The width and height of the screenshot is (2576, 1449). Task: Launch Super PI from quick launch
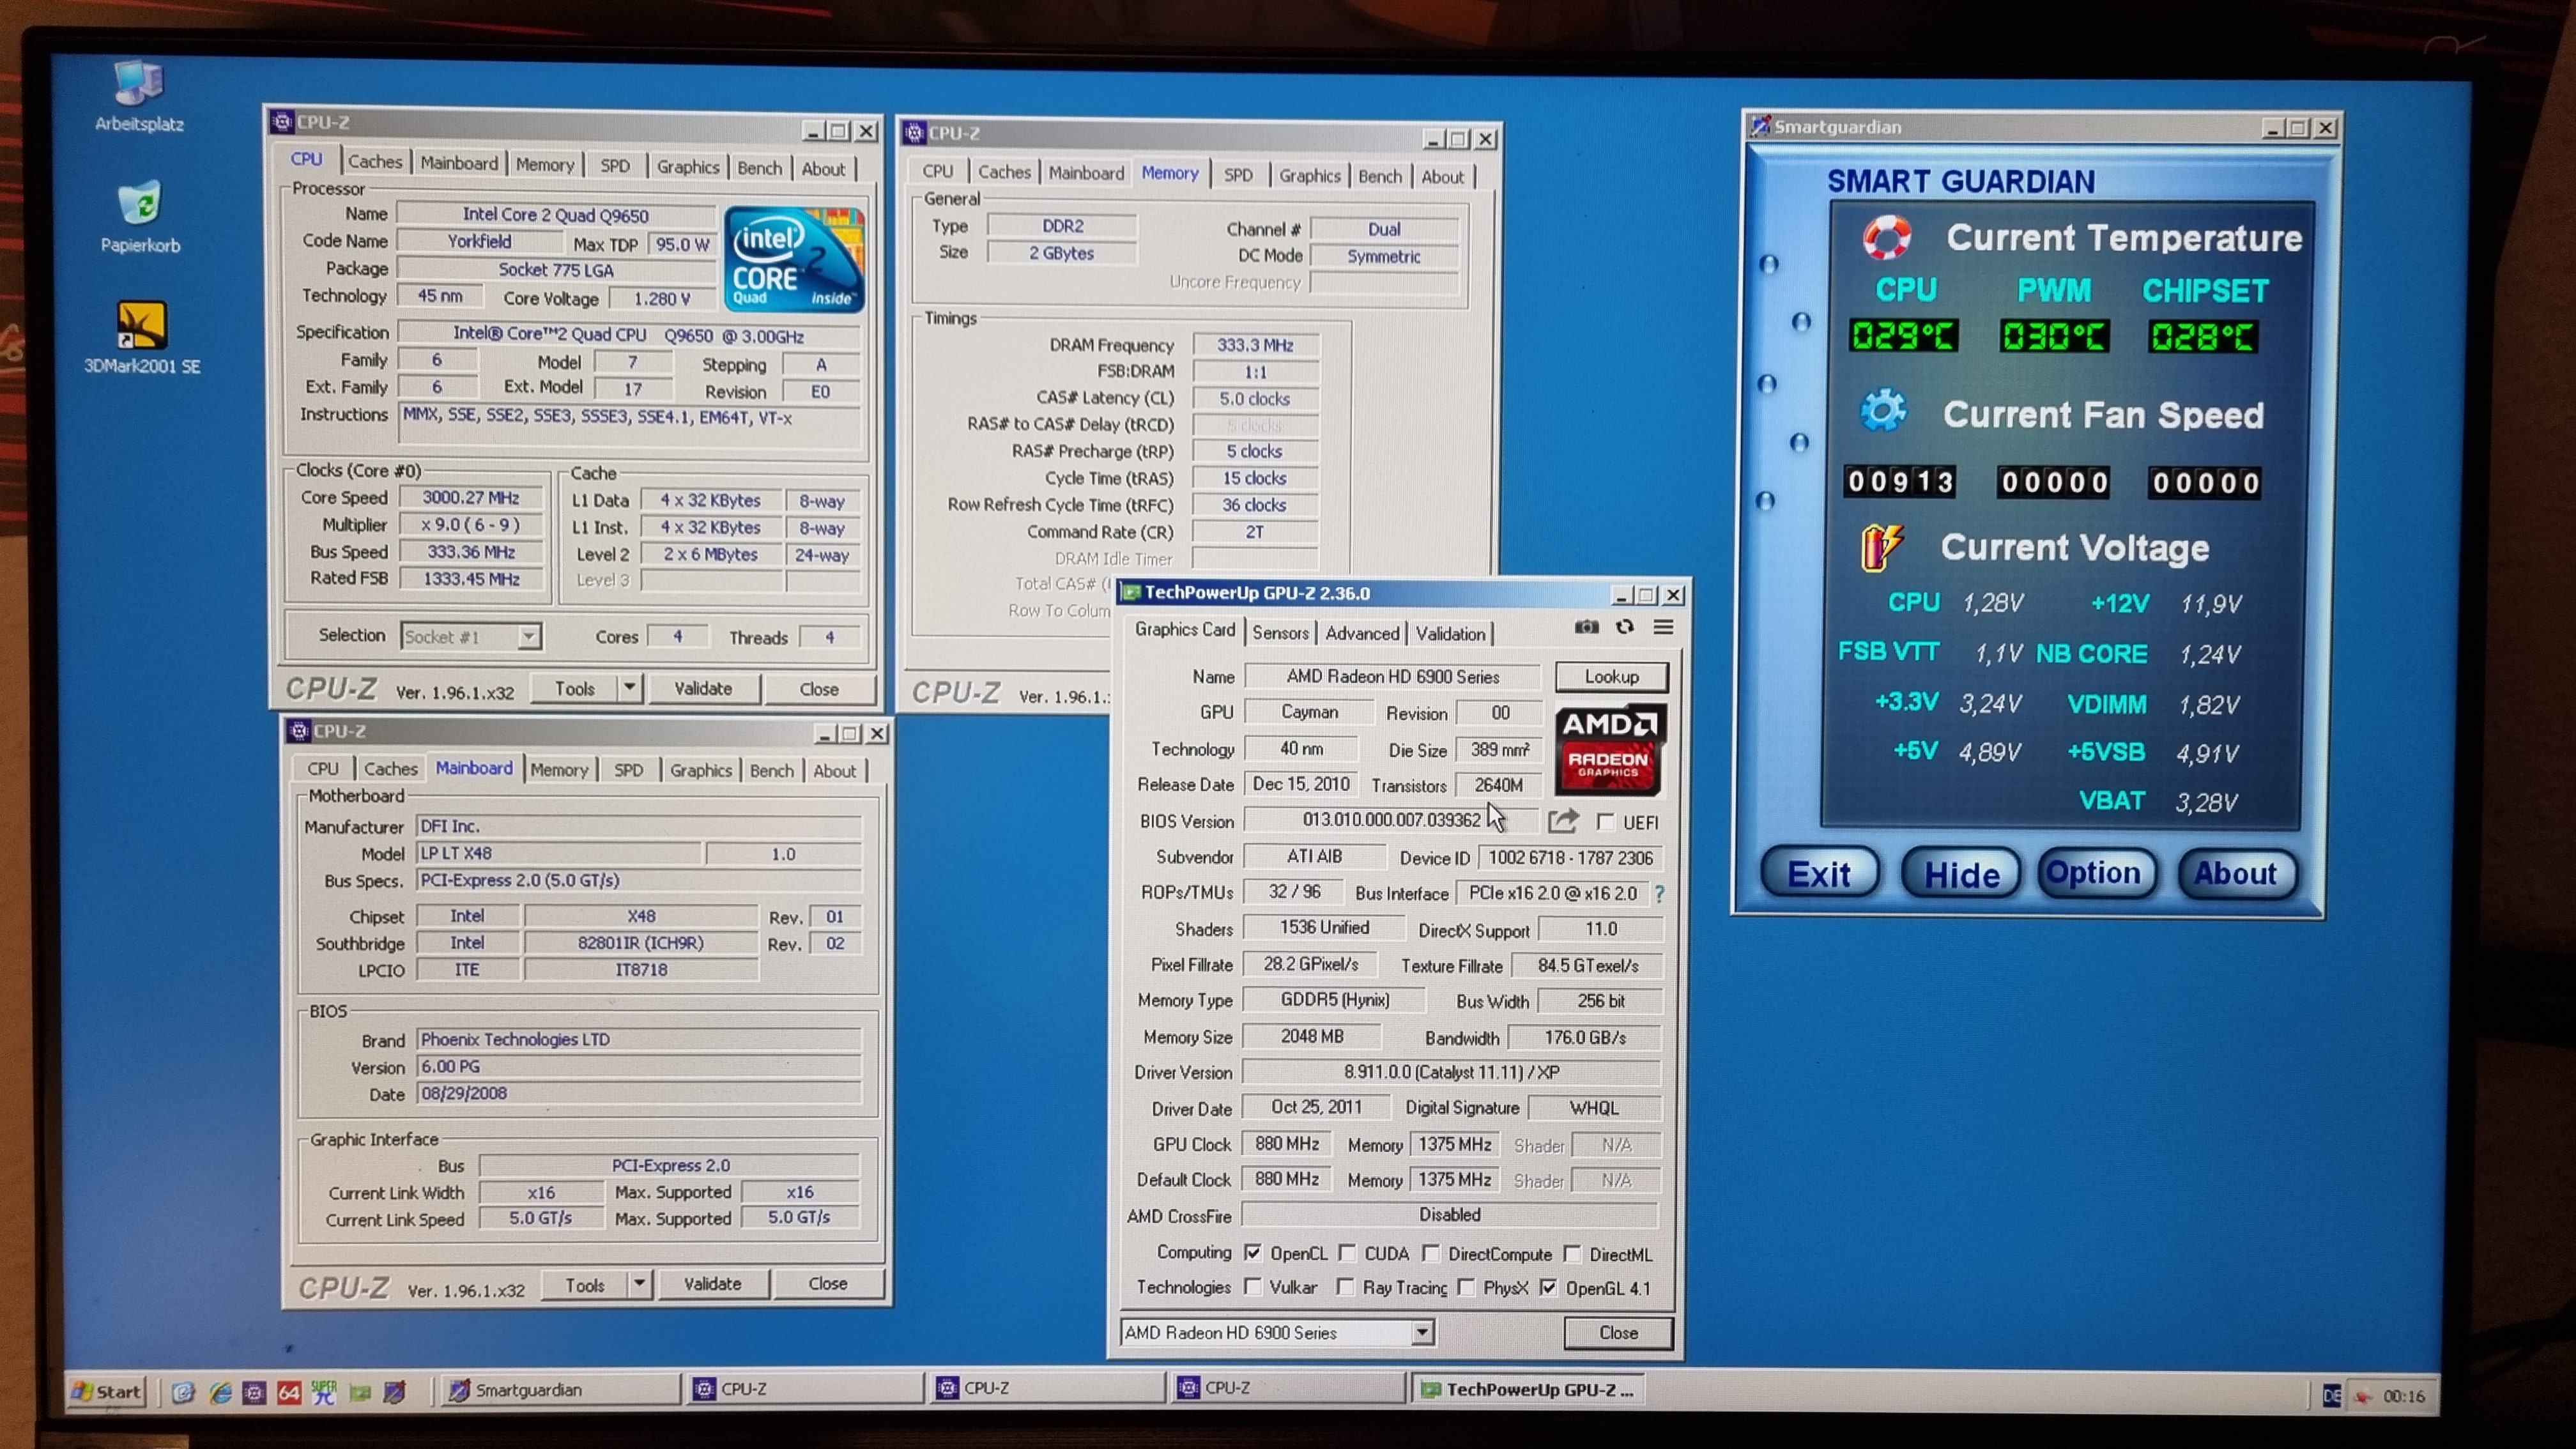[324, 1392]
